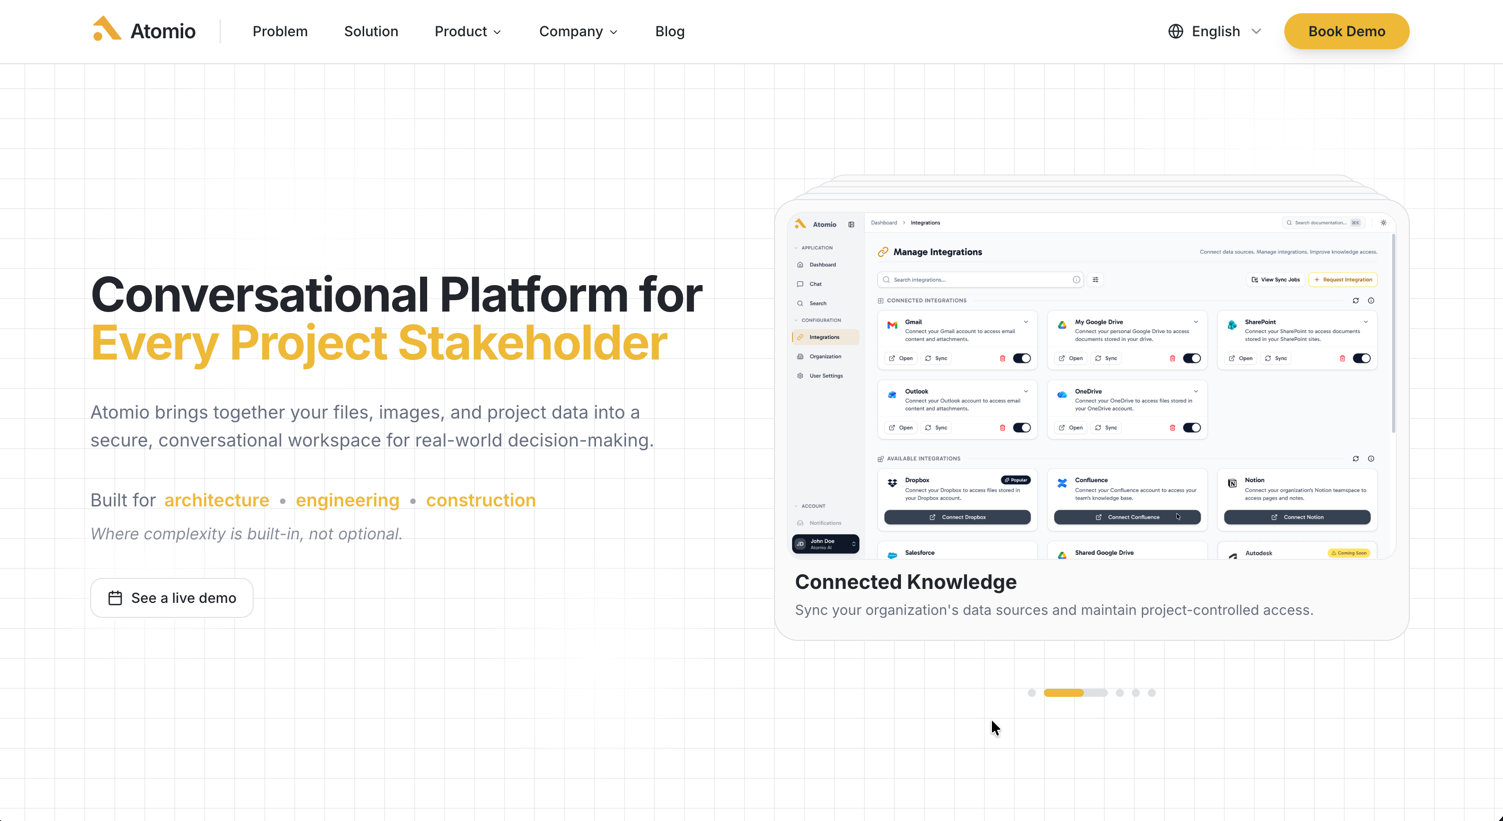Image resolution: width=1503 pixels, height=821 pixels.
Task: Click the red trash icon on OneDrive card
Action: coord(1173,428)
